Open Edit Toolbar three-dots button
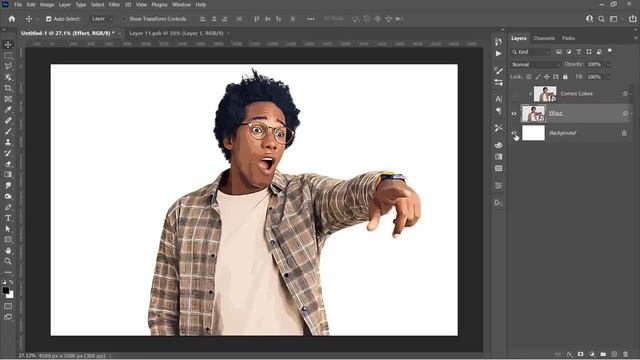 8,272
